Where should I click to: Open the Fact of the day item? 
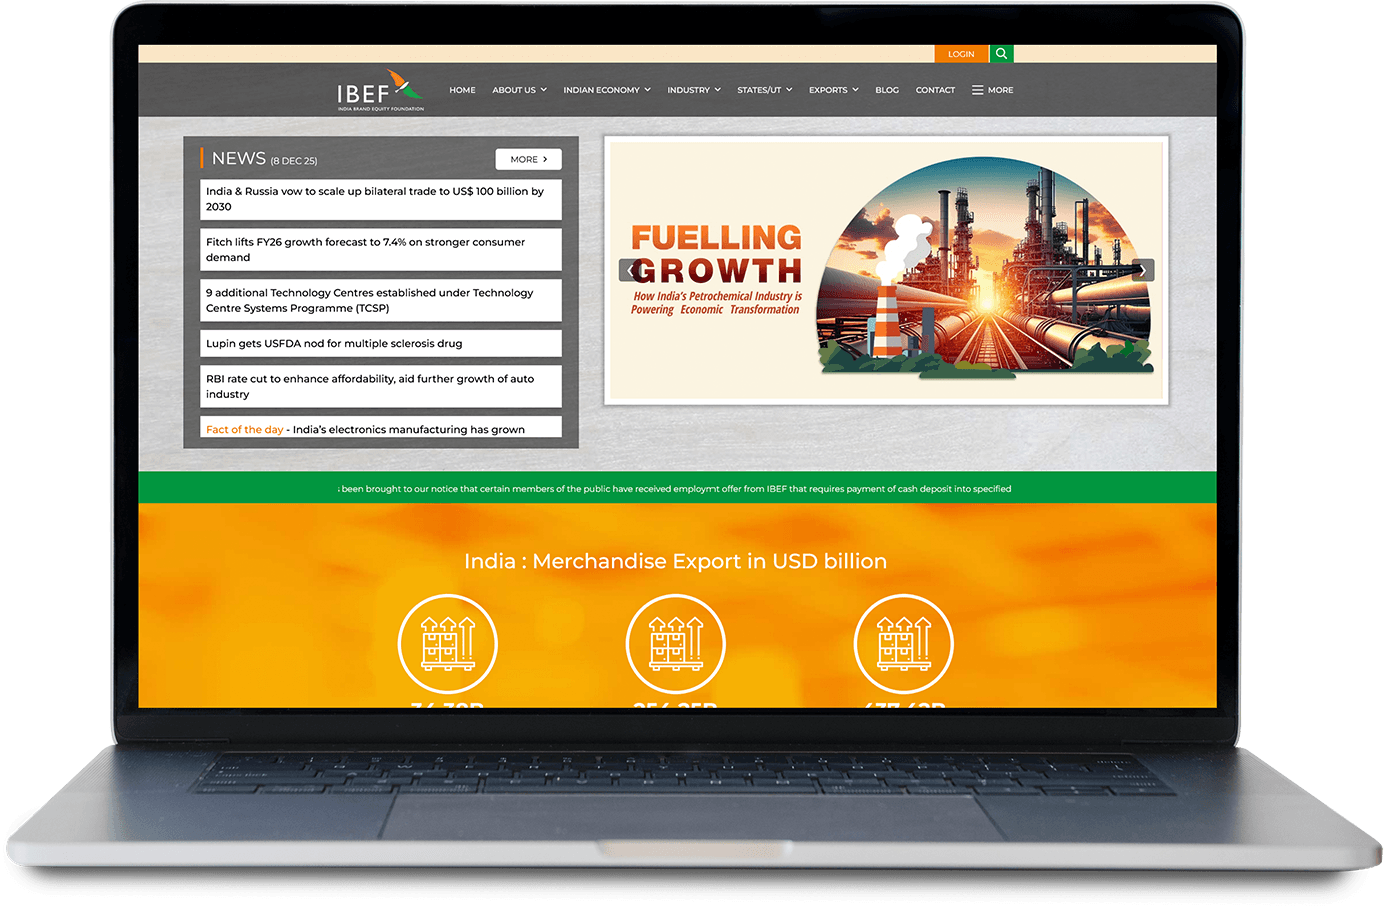381,428
